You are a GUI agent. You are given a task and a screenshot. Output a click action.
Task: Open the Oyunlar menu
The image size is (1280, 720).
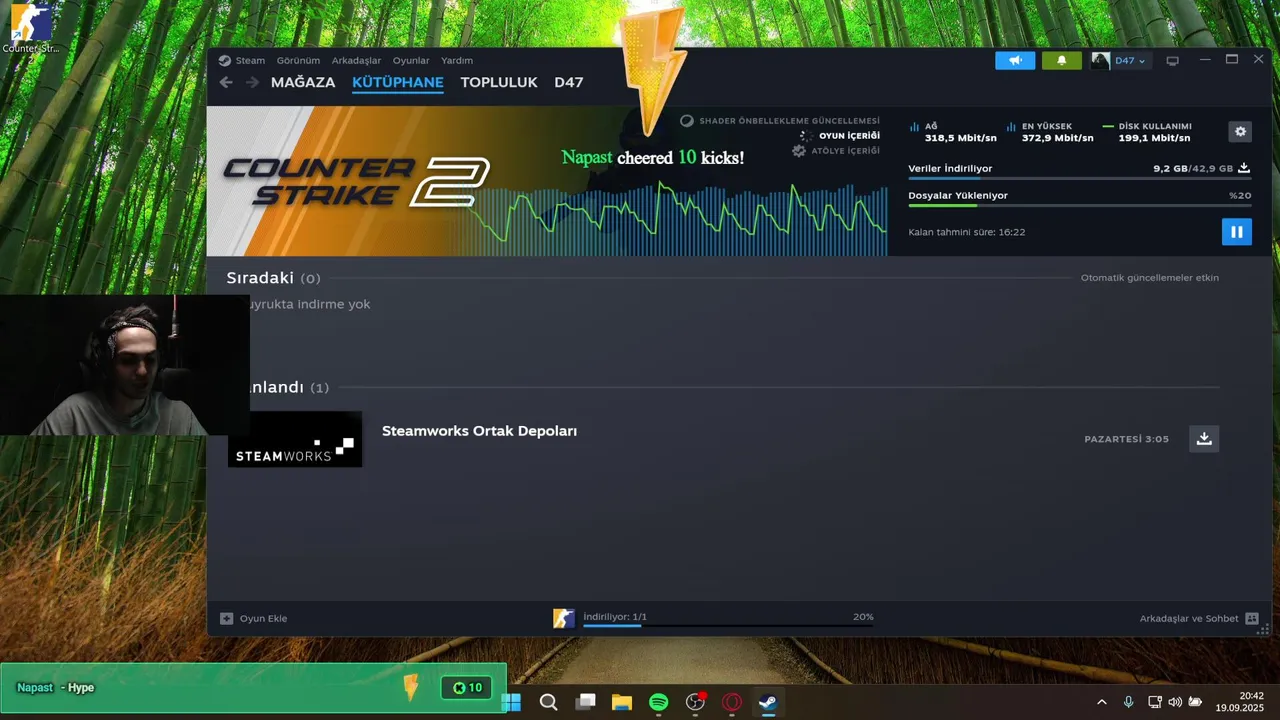411,60
